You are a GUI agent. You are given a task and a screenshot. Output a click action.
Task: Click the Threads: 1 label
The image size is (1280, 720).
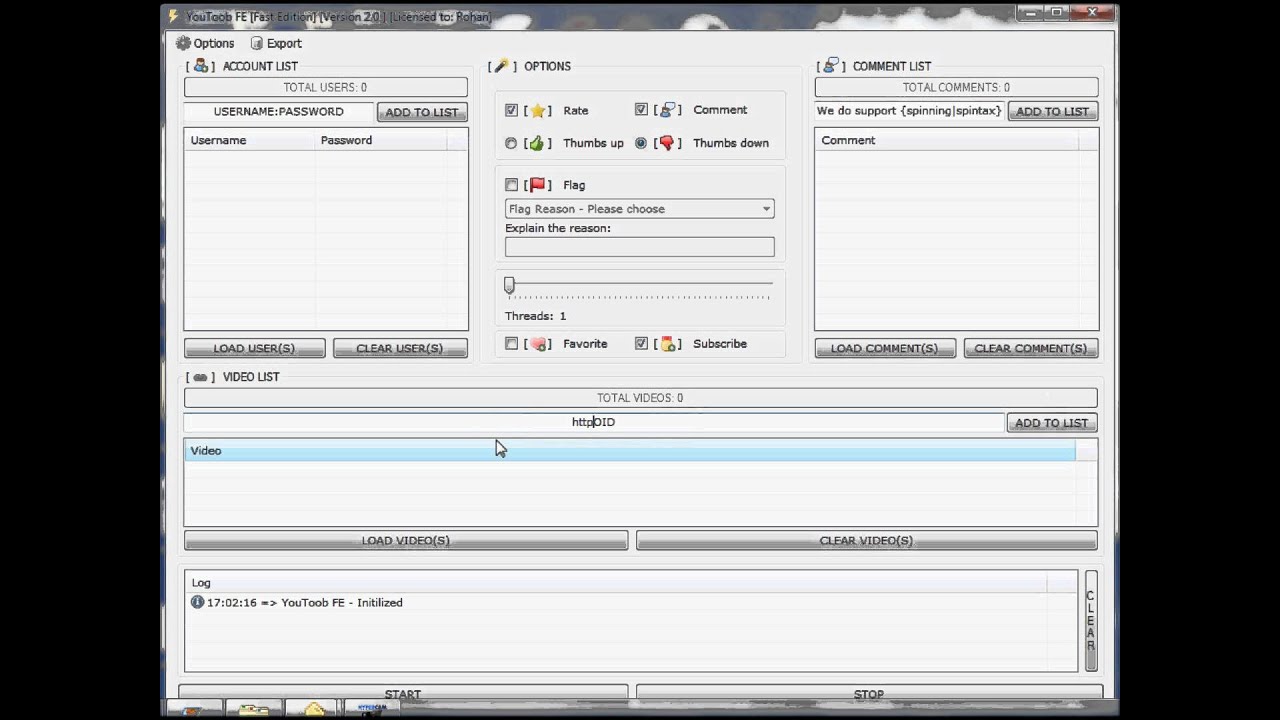tap(535, 316)
